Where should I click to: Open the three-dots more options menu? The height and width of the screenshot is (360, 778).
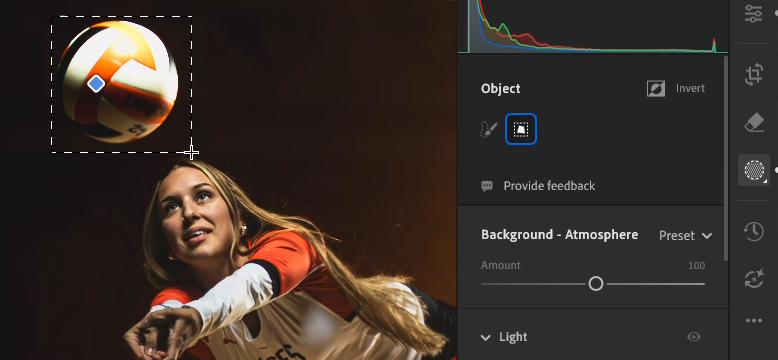tap(754, 321)
